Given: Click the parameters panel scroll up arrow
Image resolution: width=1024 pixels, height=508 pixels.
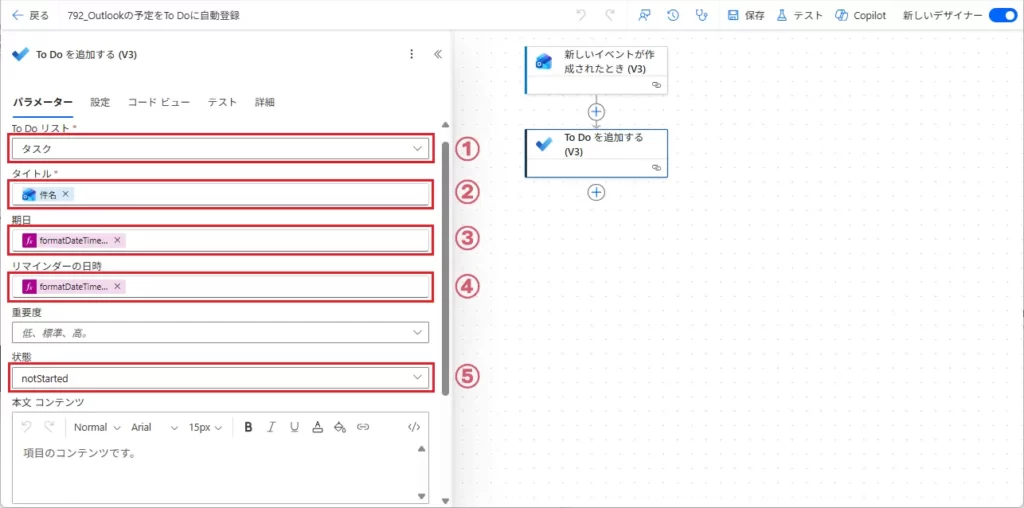Looking at the screenshot, I should [x=445, y=125].
